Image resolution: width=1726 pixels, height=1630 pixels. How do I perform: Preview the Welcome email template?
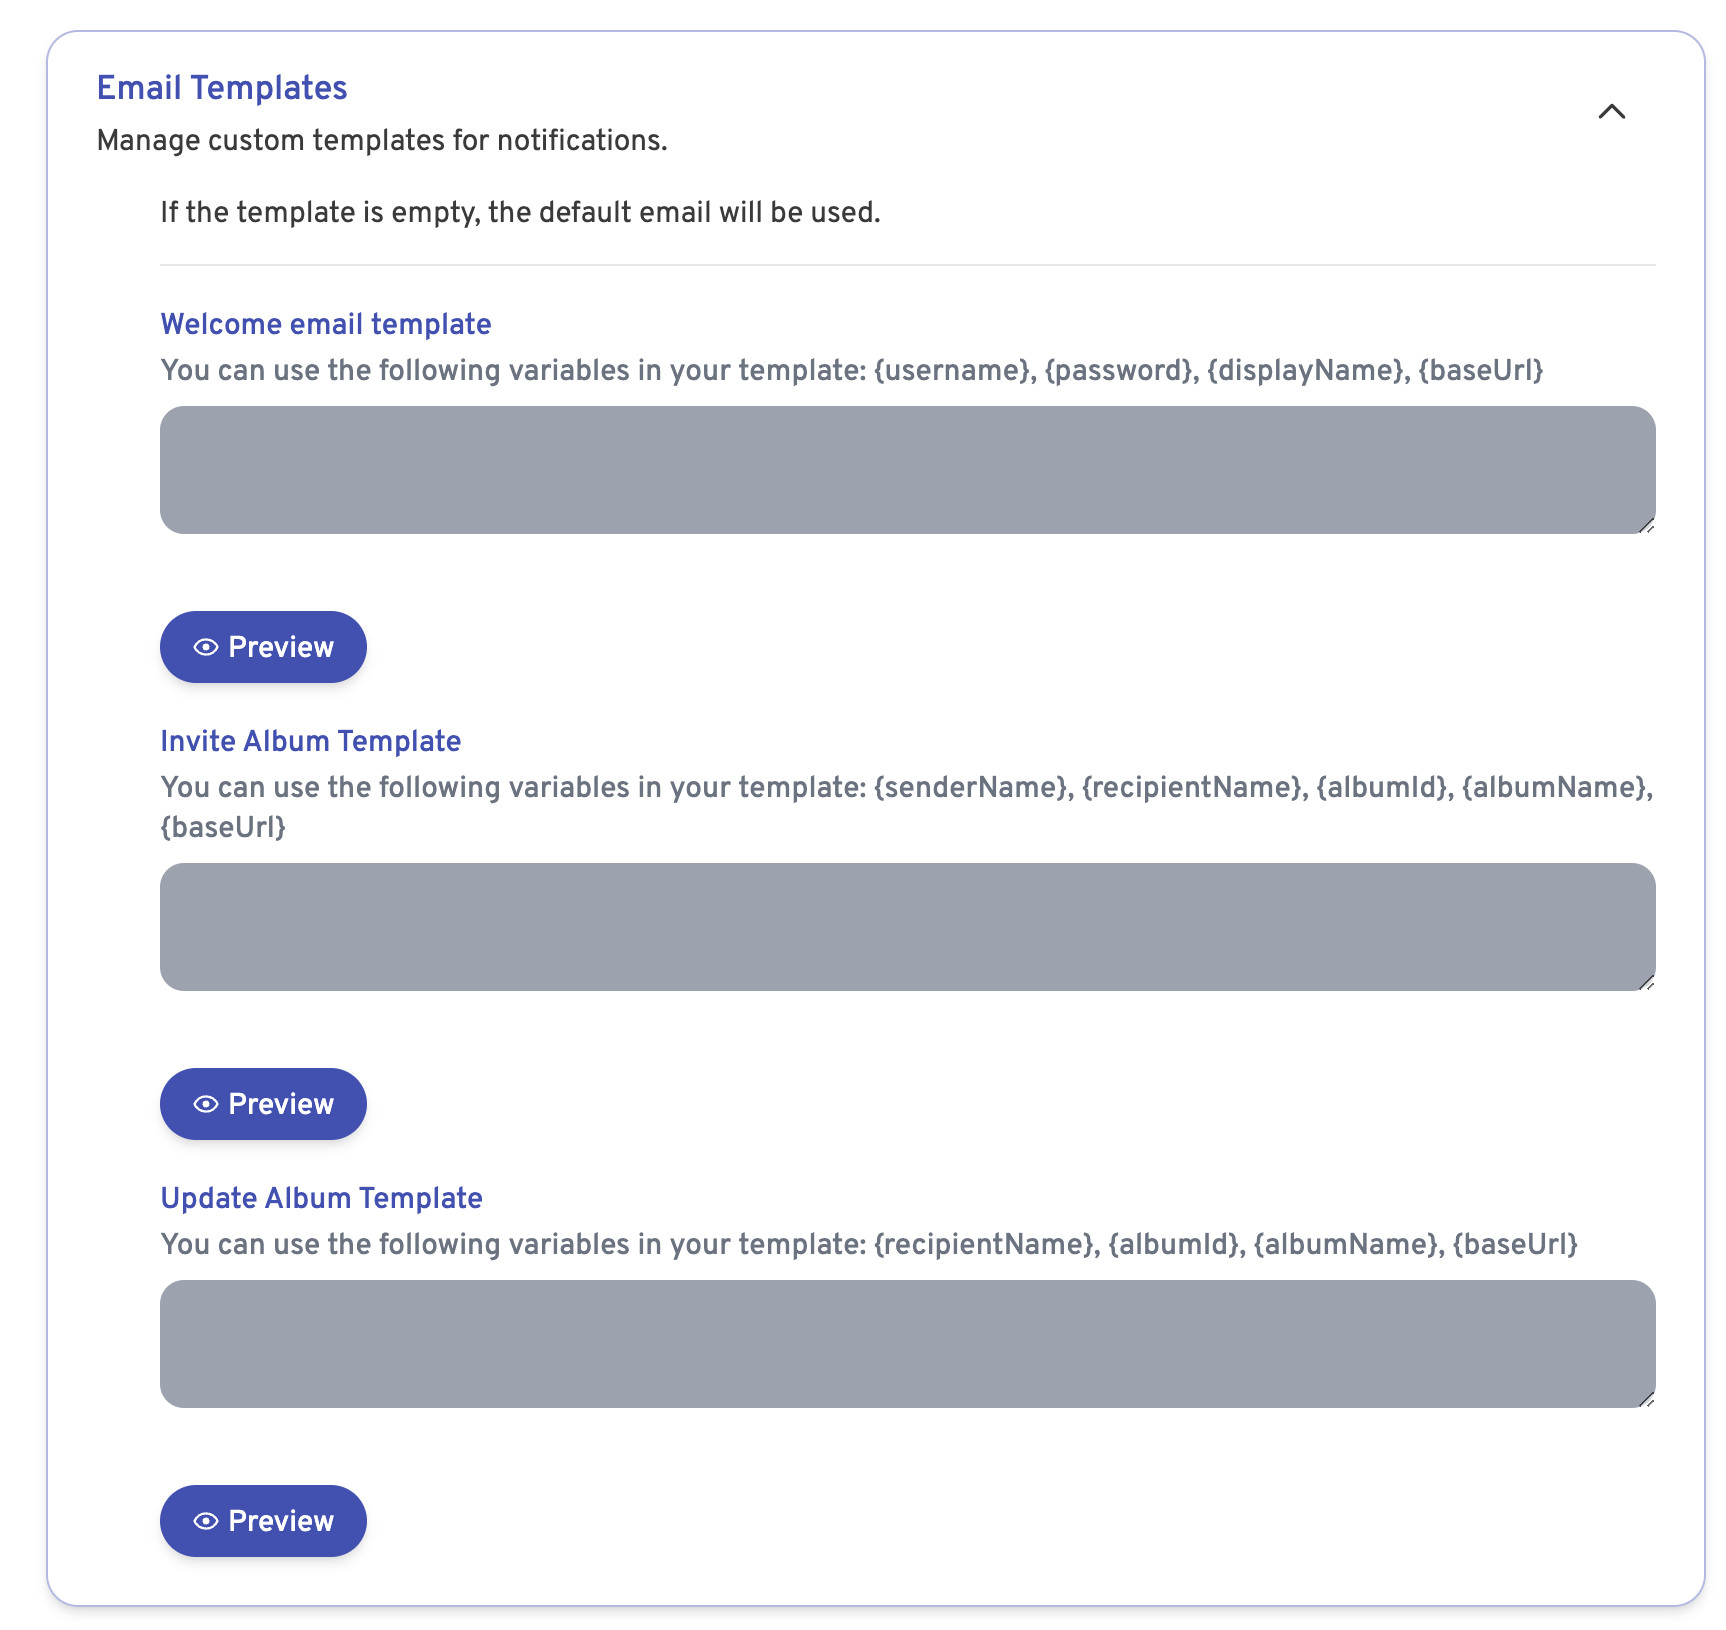click(x=263, y=647)
